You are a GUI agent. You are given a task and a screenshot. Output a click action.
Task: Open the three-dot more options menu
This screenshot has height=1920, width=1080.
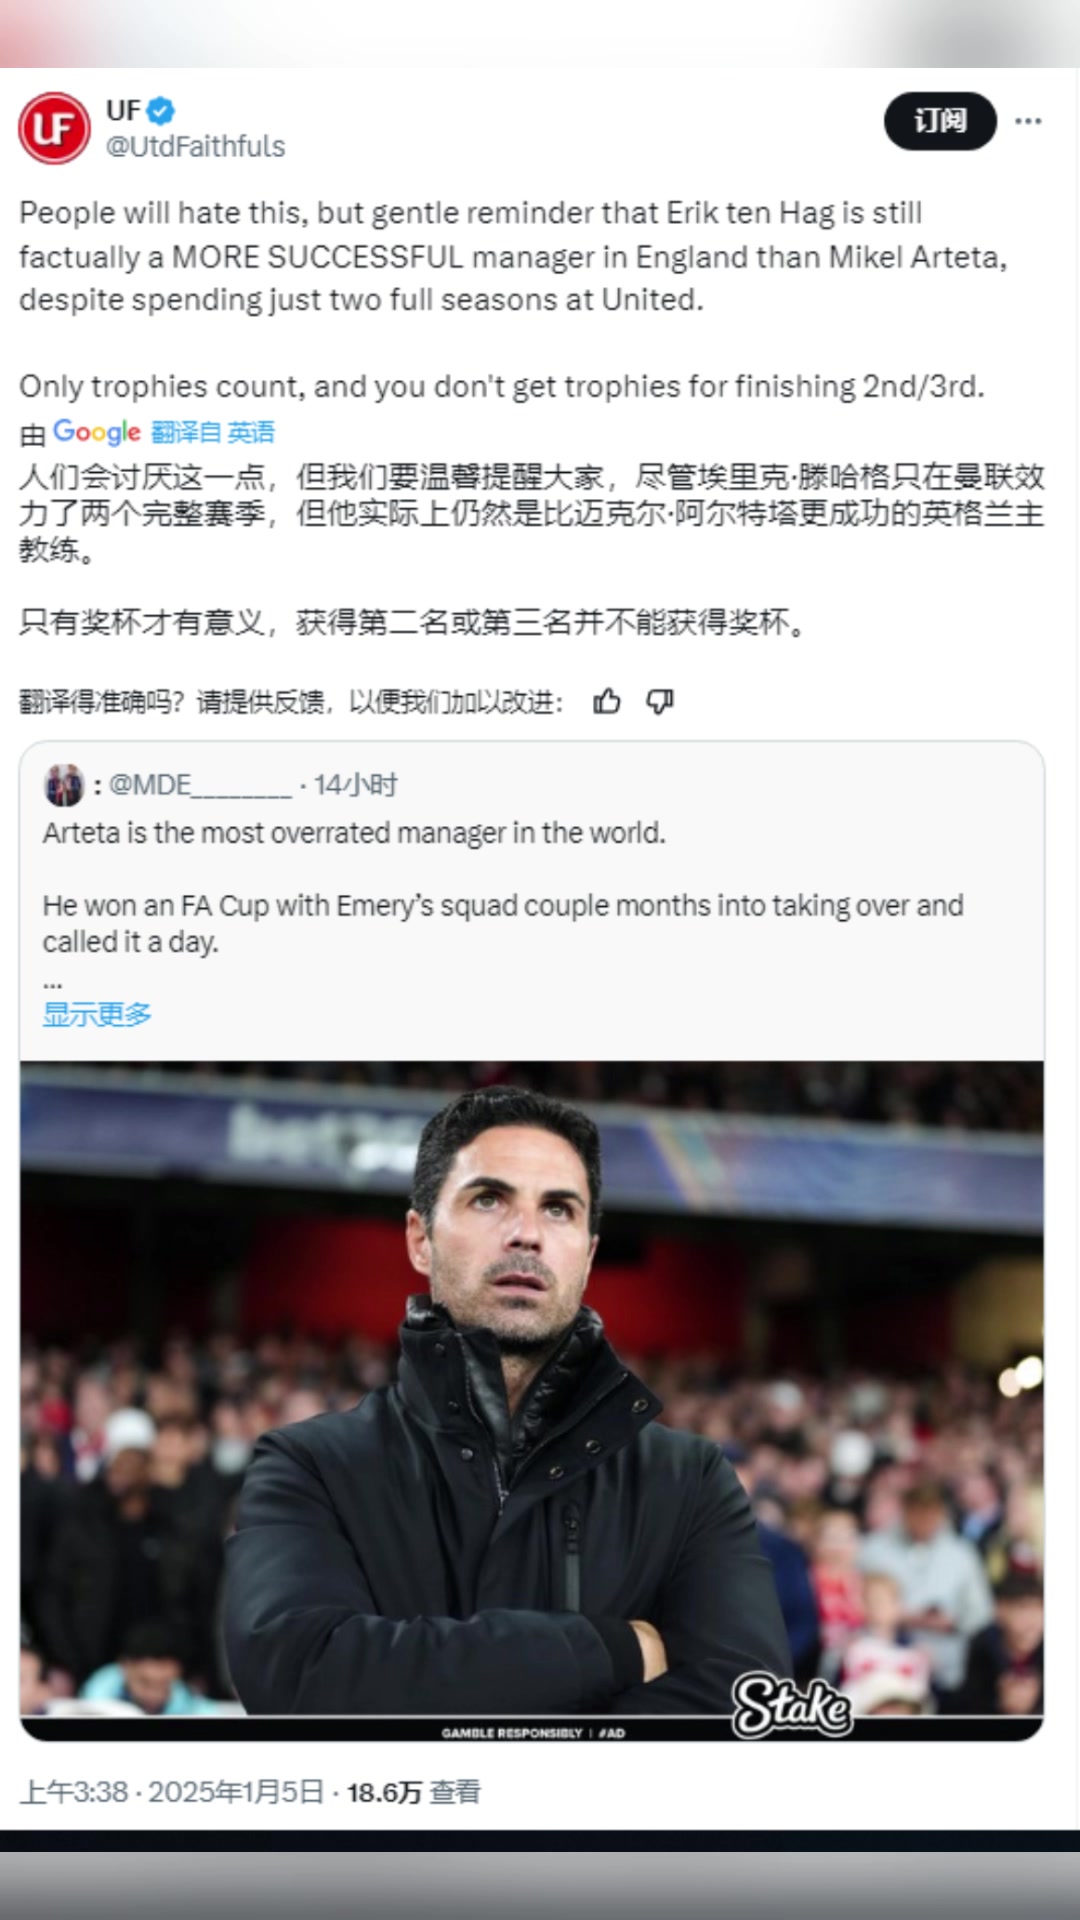click(1028, 121)
